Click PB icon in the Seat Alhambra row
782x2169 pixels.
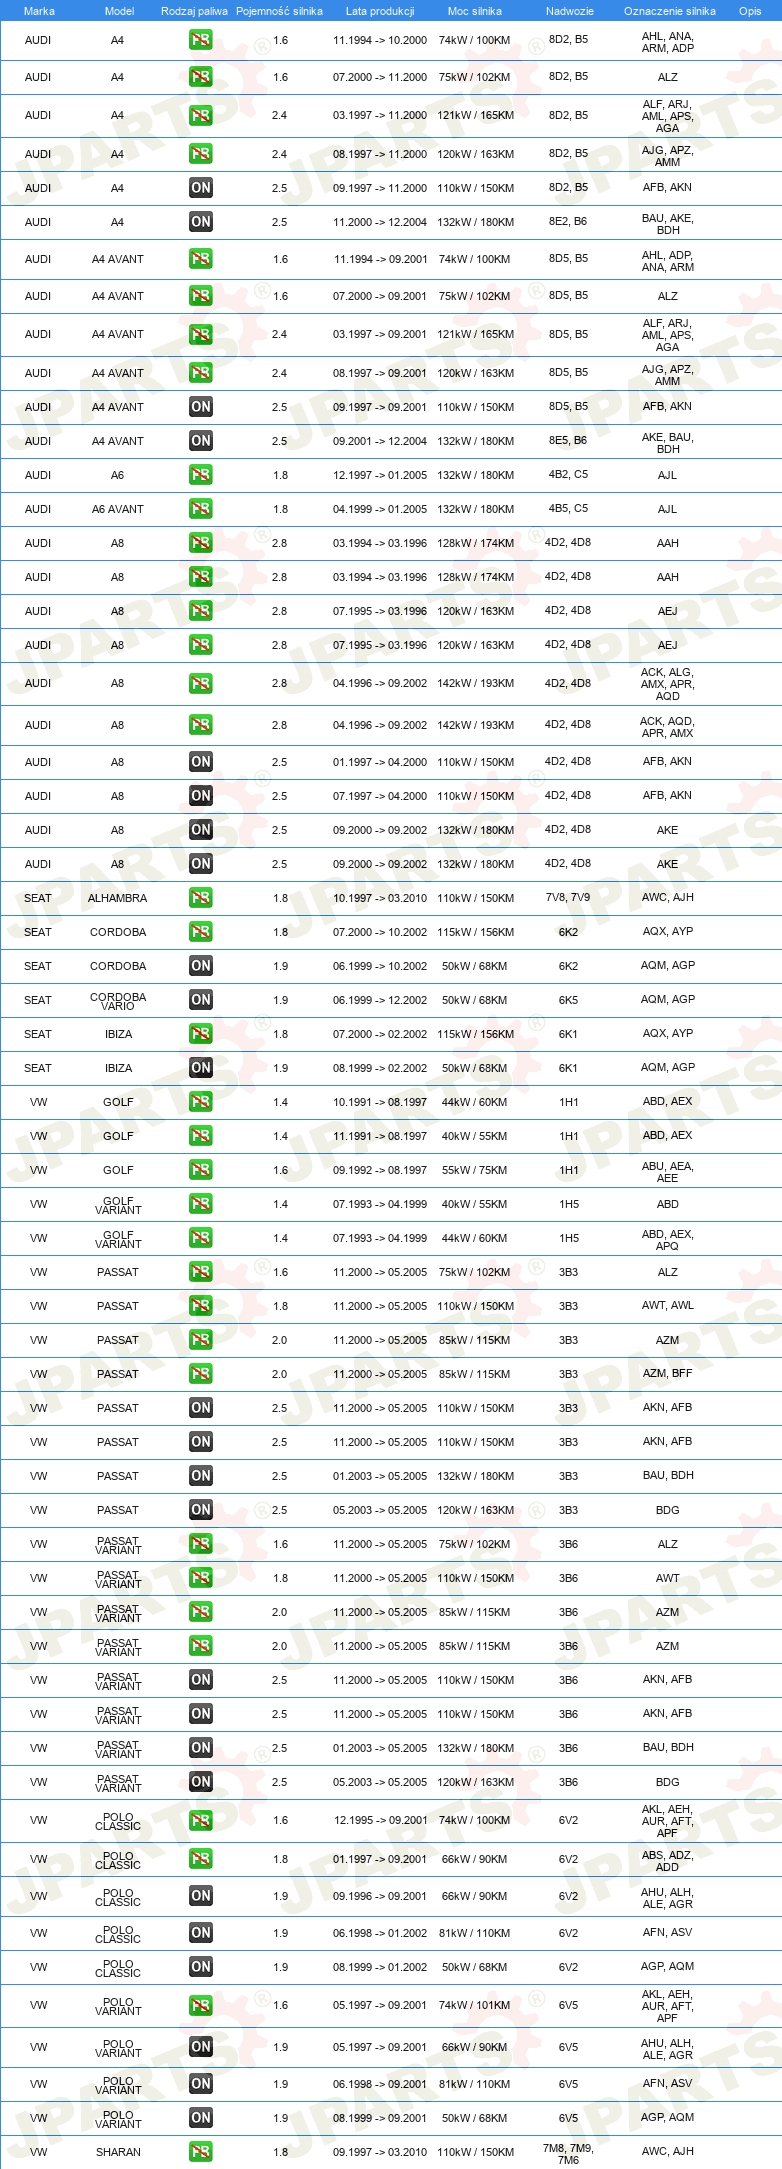pos(201,898)
